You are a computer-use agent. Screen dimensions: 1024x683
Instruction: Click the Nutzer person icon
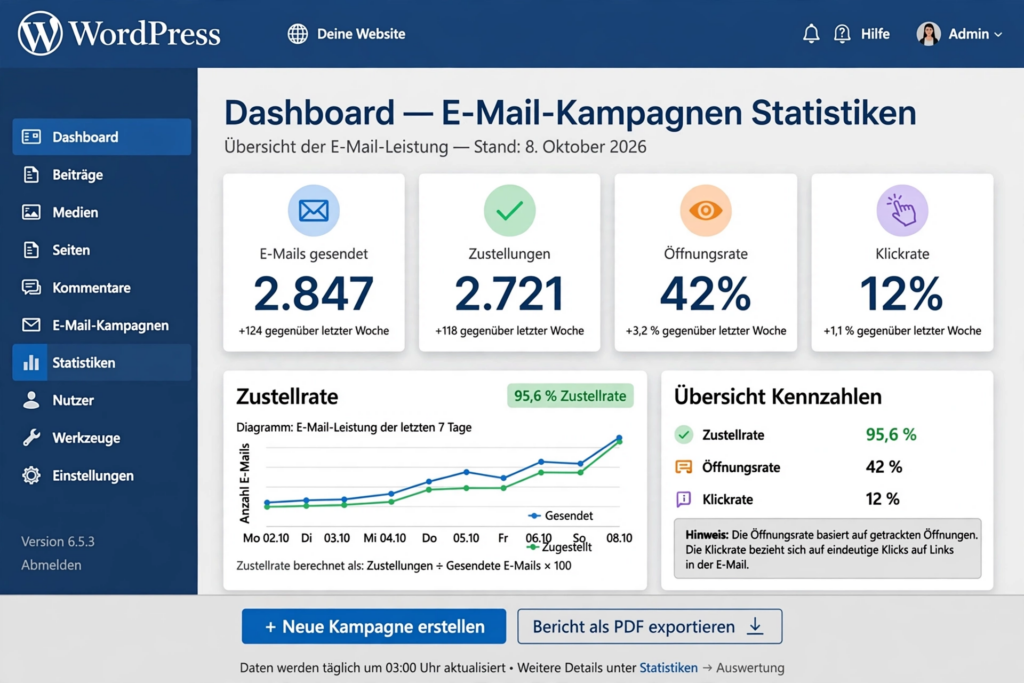tap(31, 400)
